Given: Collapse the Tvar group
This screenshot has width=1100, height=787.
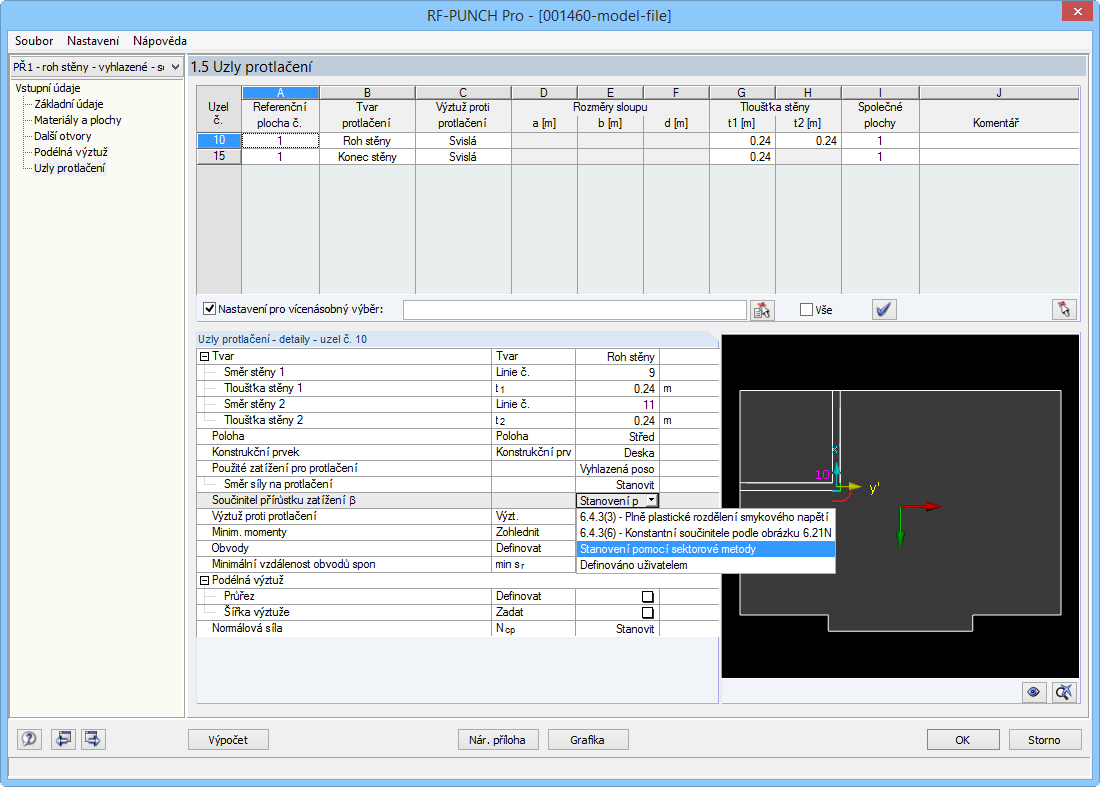Looking at the screenshot, I should (204, 356).
